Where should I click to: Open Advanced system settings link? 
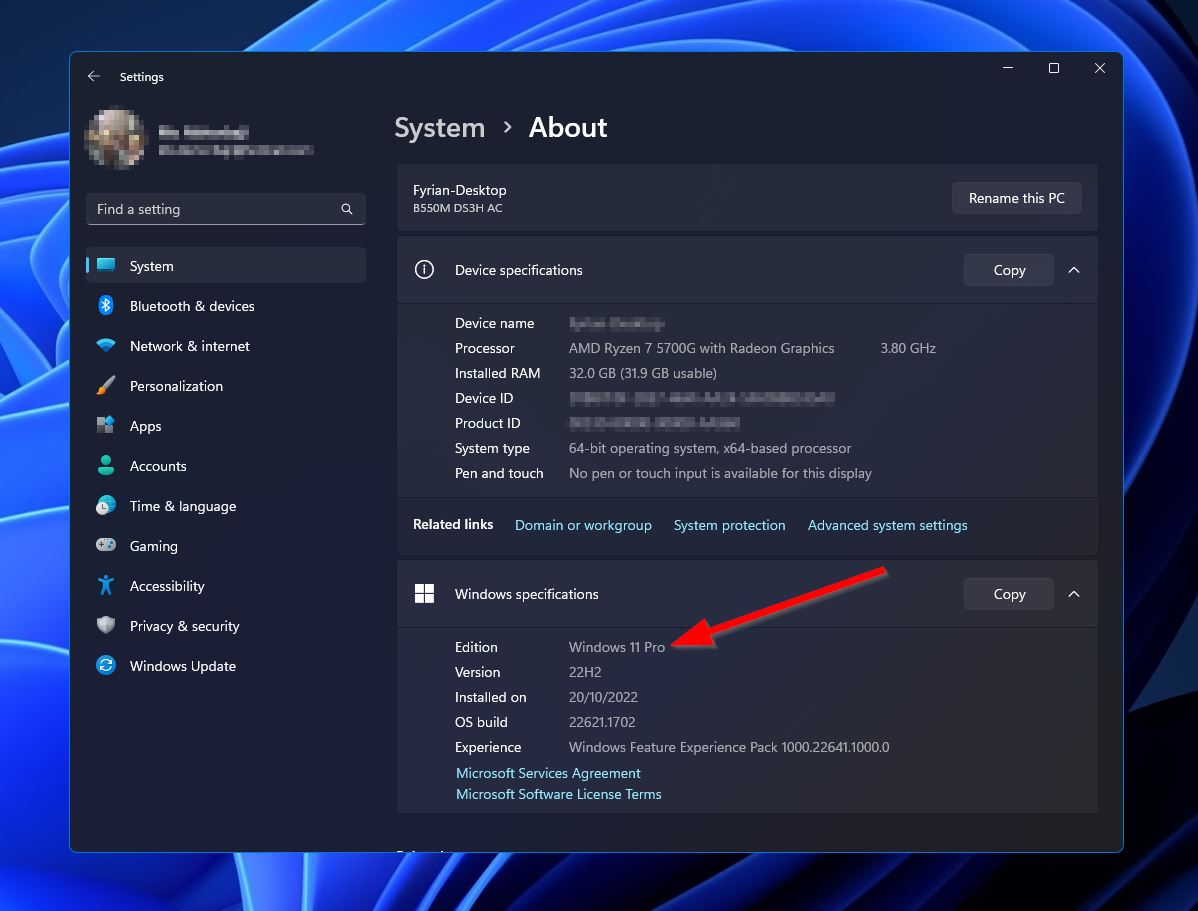pos(887,525)
